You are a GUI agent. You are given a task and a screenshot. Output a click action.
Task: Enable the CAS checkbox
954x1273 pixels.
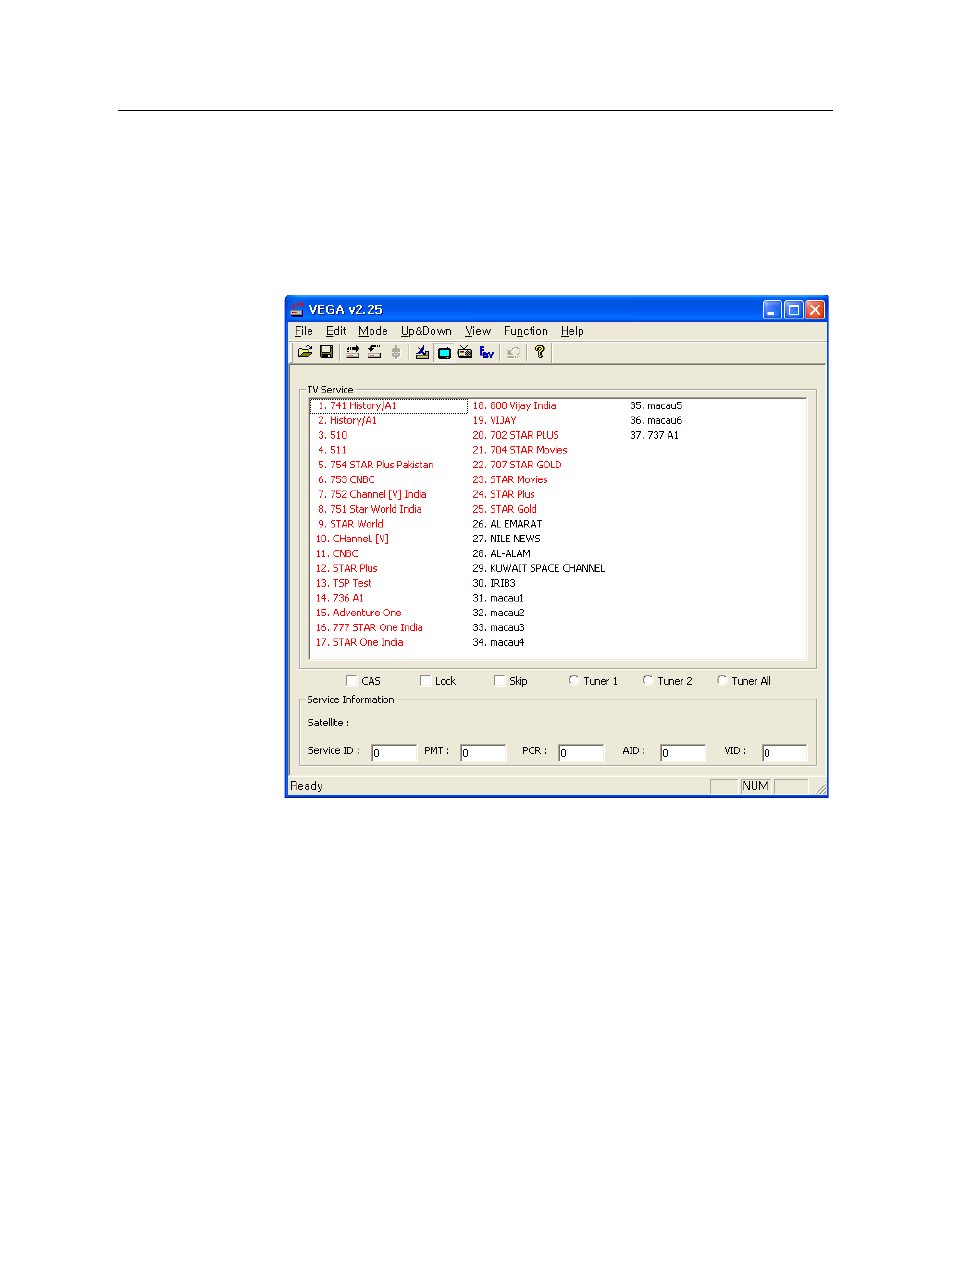coord(351,681)
